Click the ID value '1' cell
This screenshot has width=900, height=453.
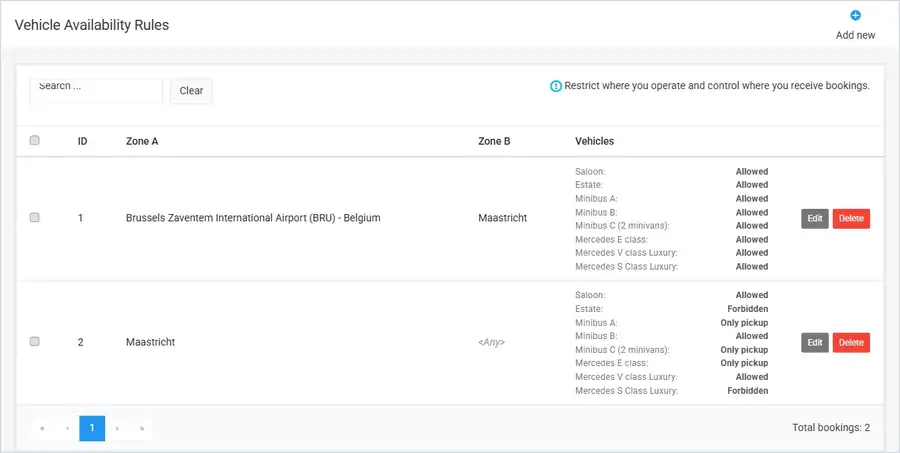(x=80, y=218)
